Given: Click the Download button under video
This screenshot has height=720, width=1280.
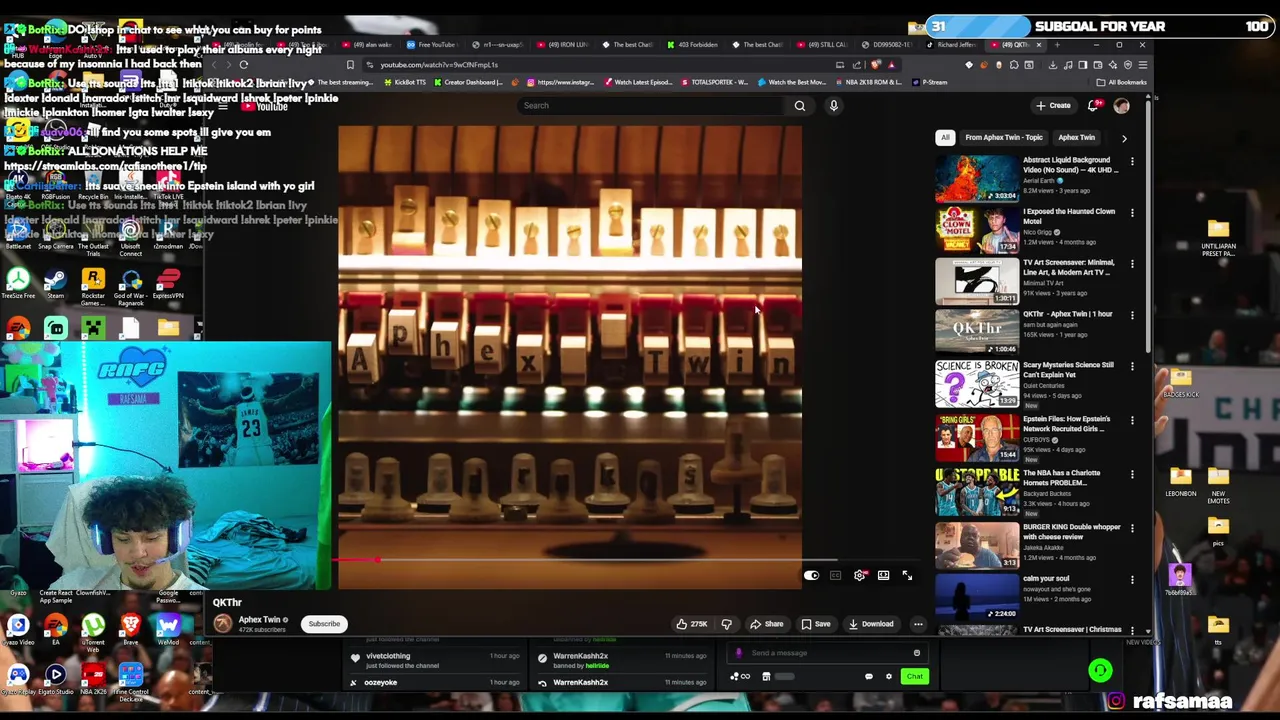Looking at the screenshot, I should click(x=871, y=624).
